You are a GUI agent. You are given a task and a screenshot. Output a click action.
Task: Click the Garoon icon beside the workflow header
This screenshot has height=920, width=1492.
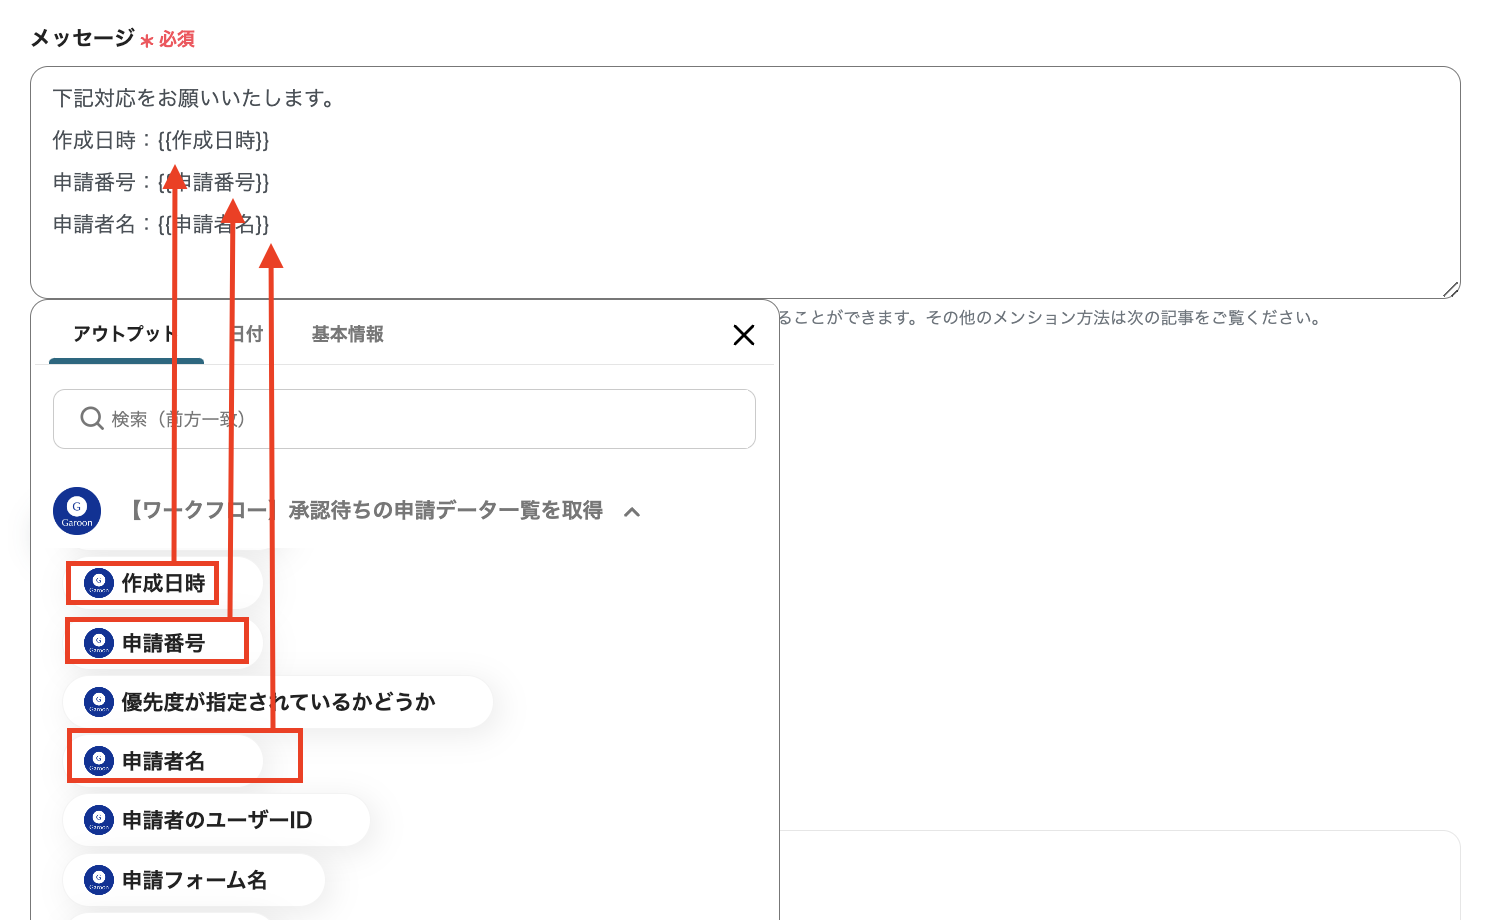coord(77,511)
